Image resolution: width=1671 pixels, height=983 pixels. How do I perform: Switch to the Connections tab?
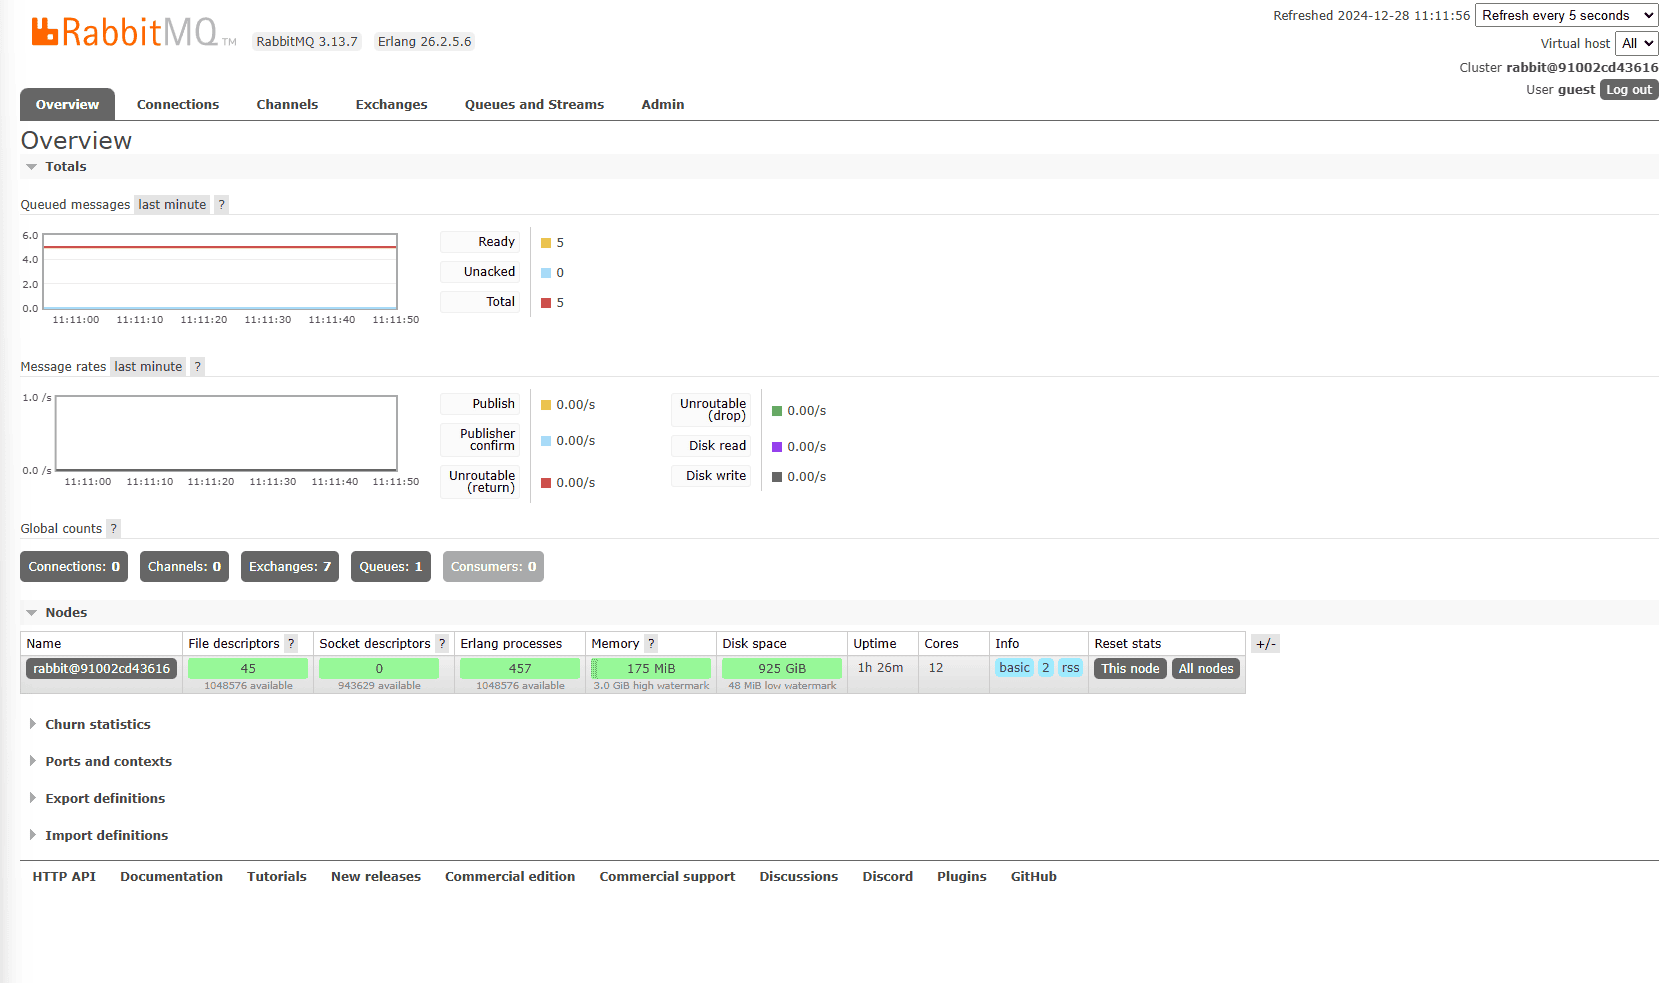178,104
